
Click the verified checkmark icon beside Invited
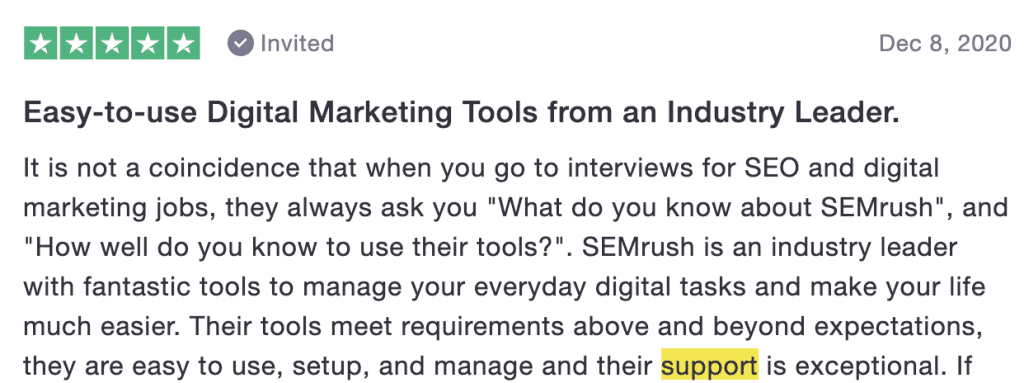(x=240, y=44)
